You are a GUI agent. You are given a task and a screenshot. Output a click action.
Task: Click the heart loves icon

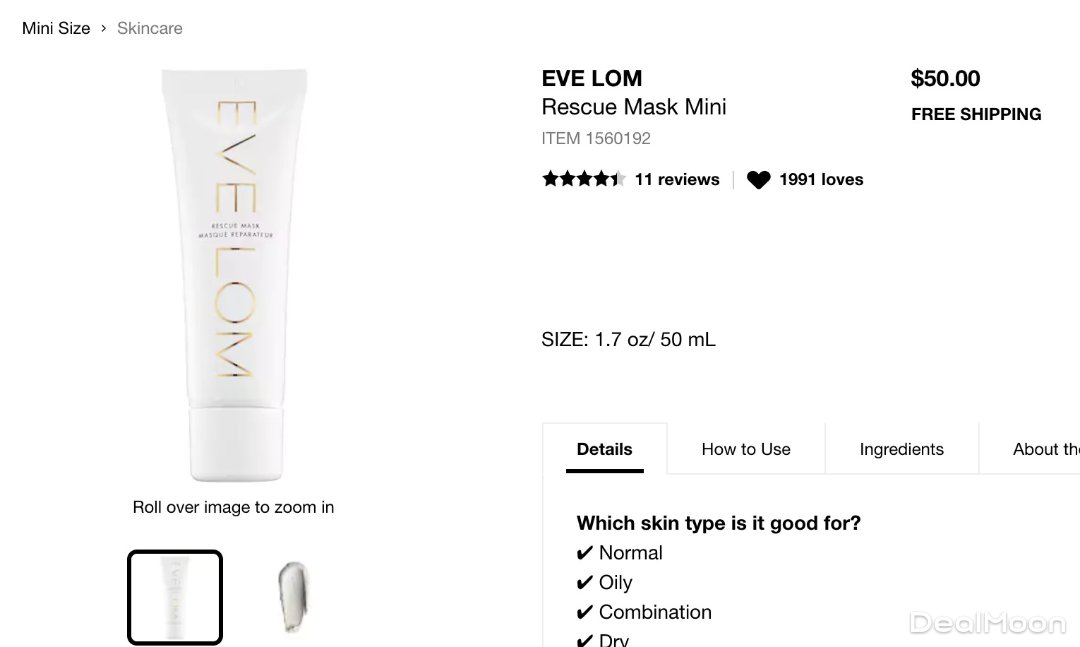pyautogui.click(x=759, y=180)
